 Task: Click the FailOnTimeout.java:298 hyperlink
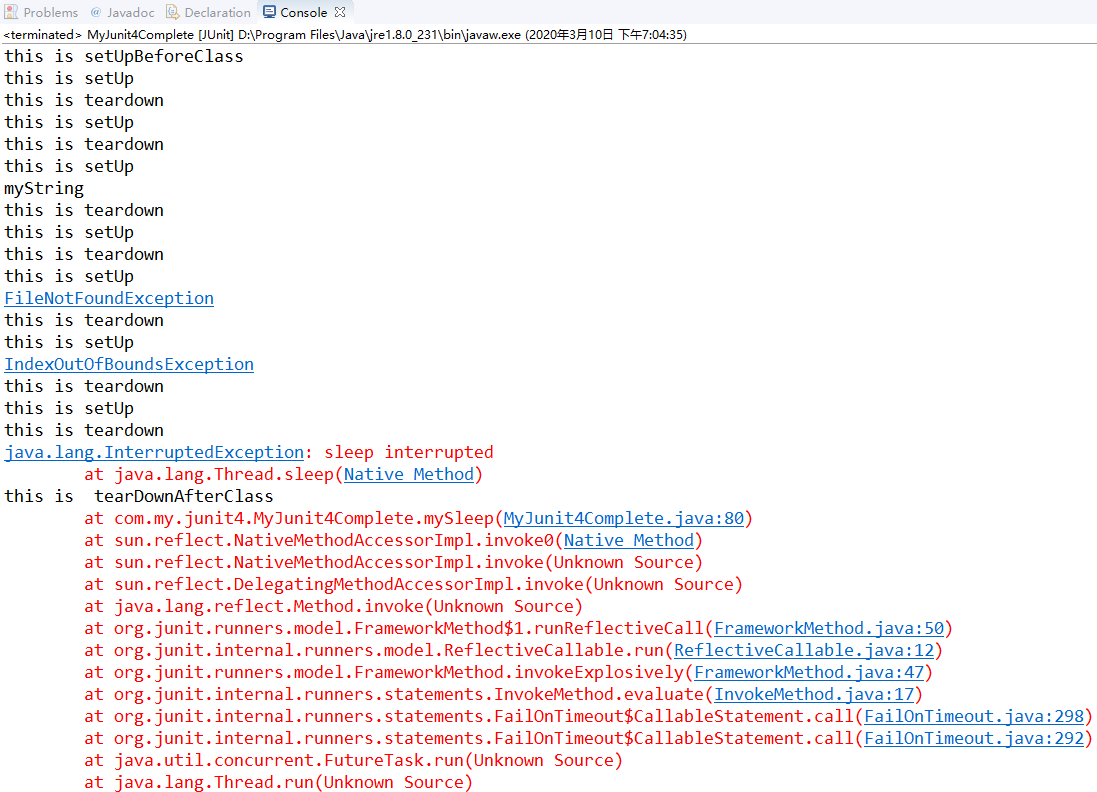(x=973, y=715)
